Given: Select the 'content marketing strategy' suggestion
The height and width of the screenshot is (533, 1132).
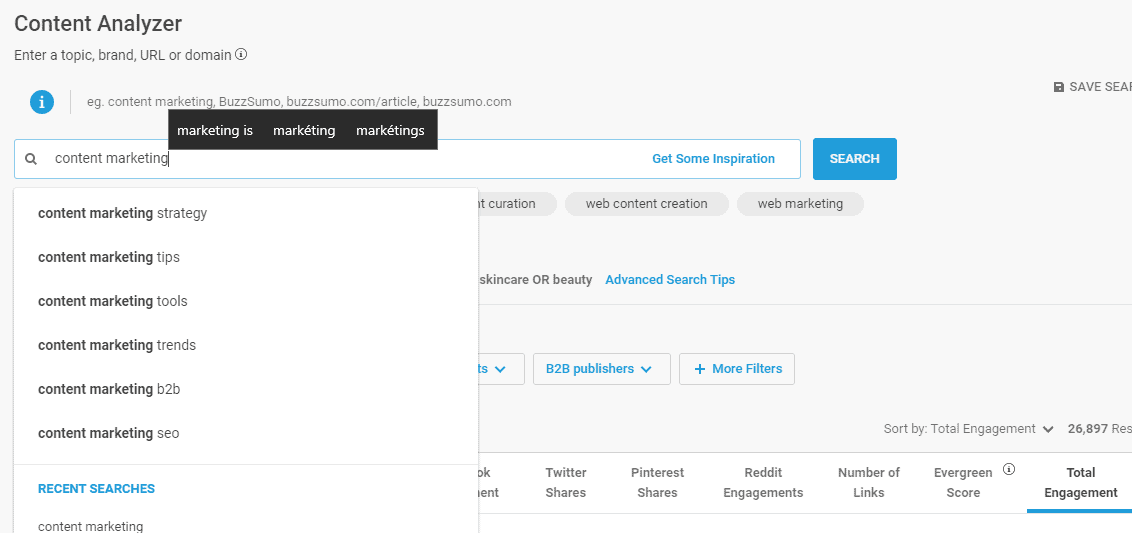Looking at the screenshot, I should 122,213.
